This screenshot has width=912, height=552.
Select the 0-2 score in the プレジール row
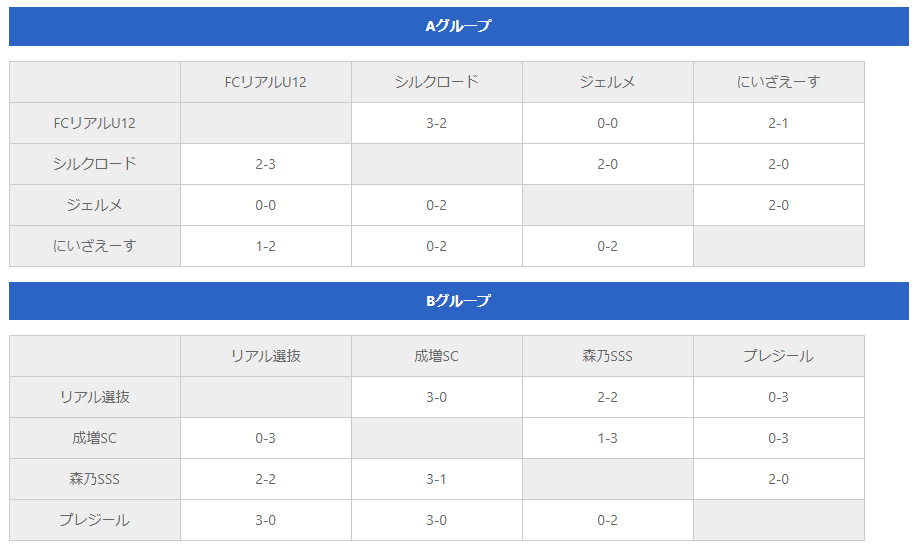pyautogui.click(x=608, y=520)
